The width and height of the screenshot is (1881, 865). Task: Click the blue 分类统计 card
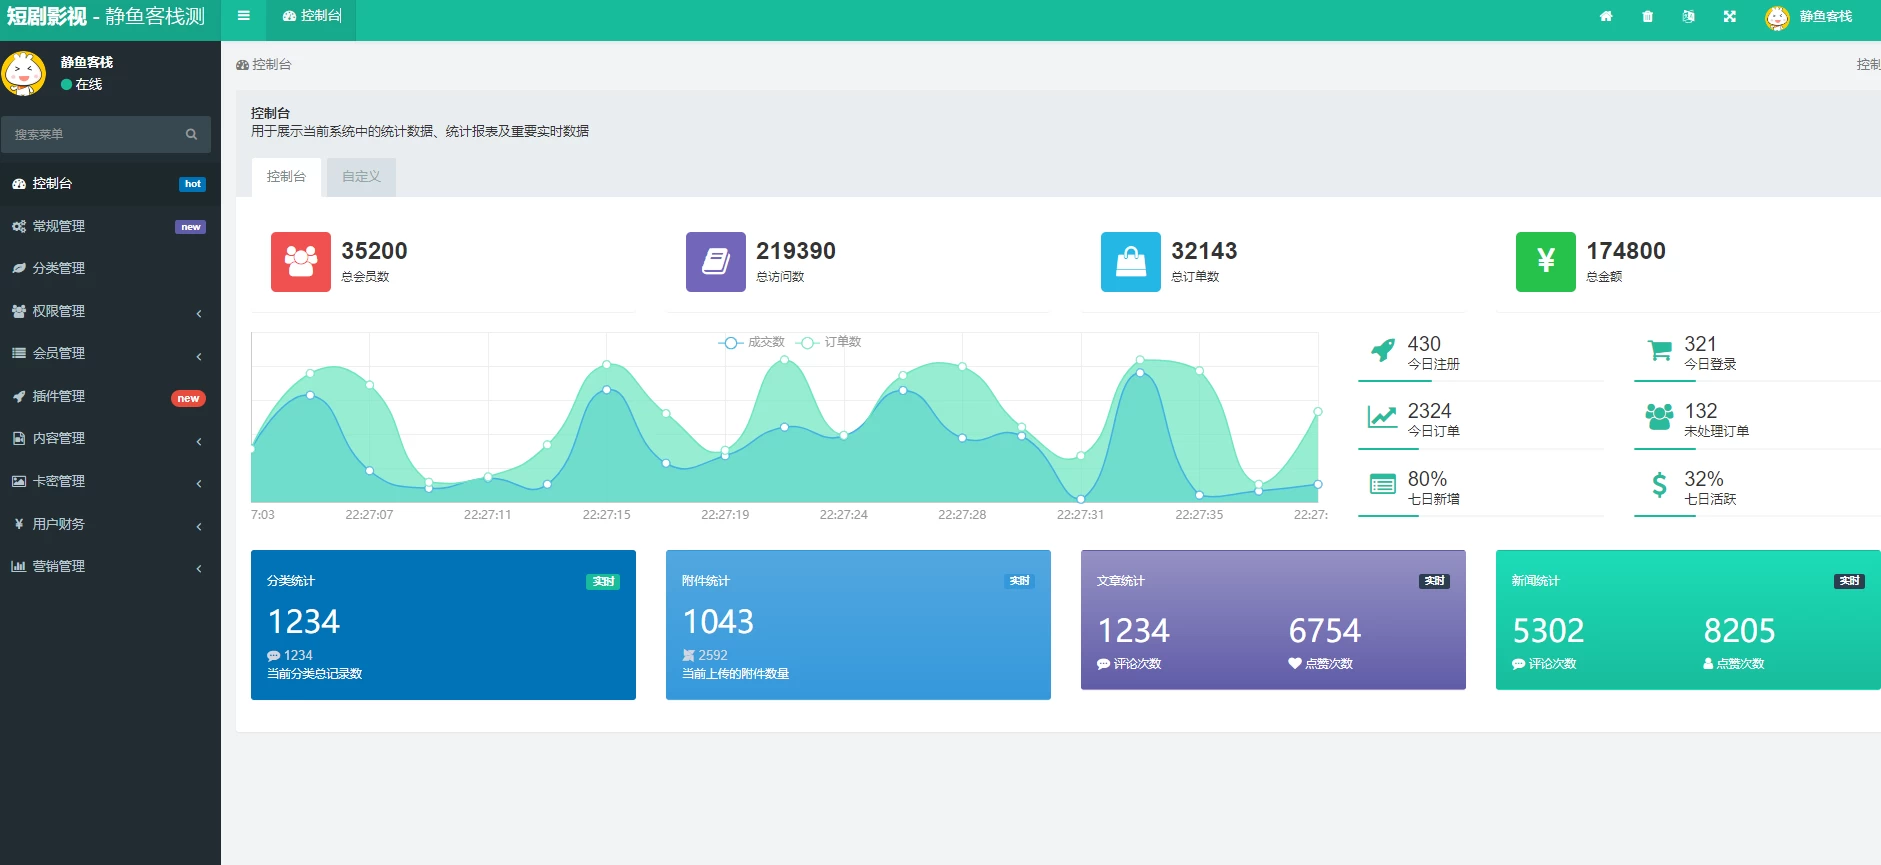tap(443, 624)
